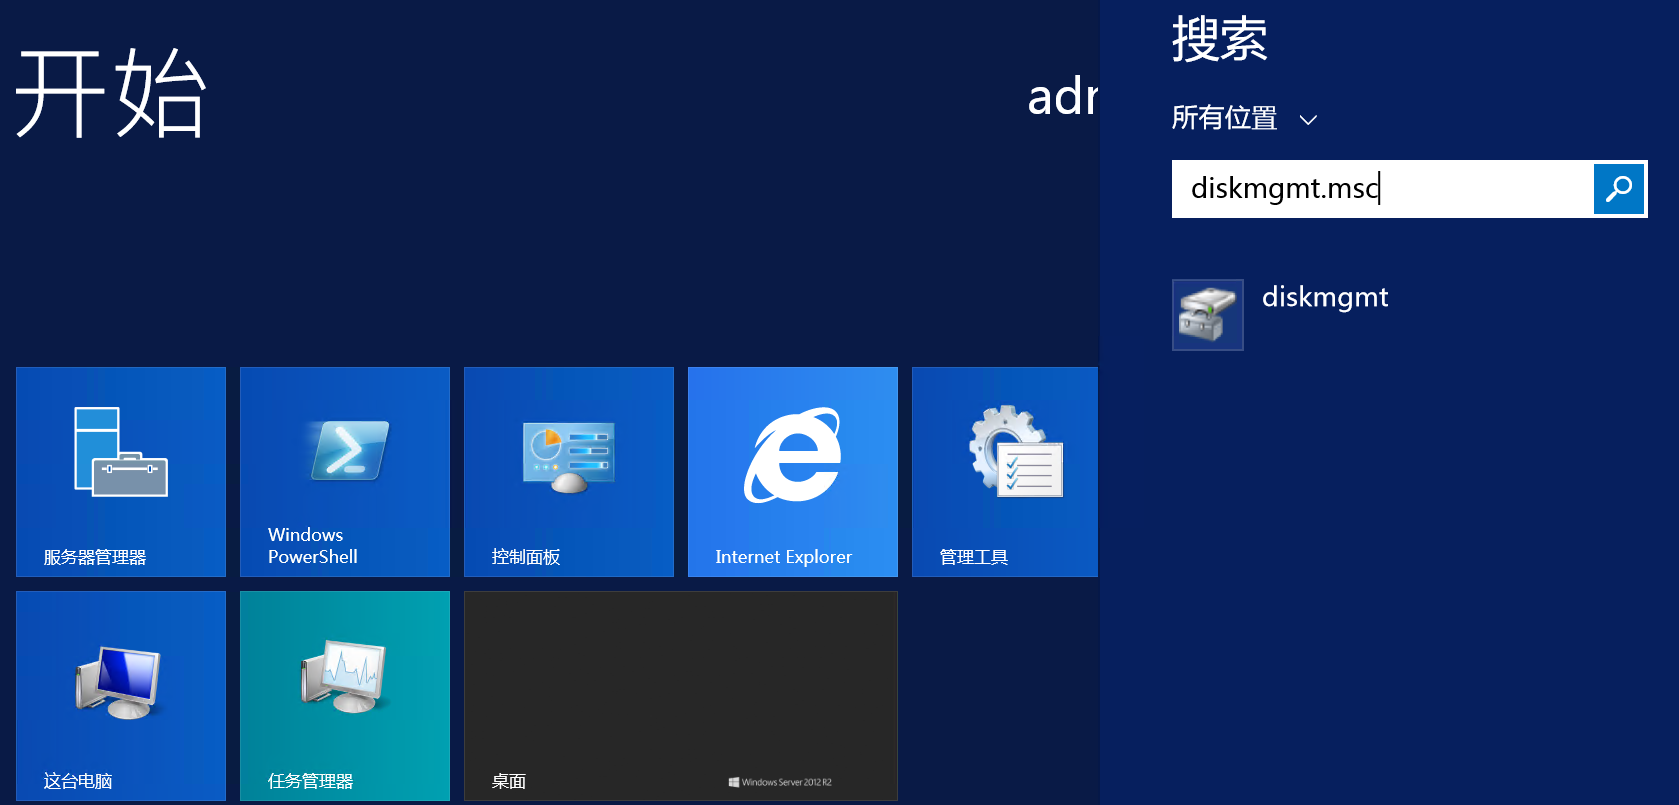The width and height of the screenshot is (1679, 805).
Task: Launch the Windows PowerShell tile
Action: pyautogui.click(x=345, y=471)
